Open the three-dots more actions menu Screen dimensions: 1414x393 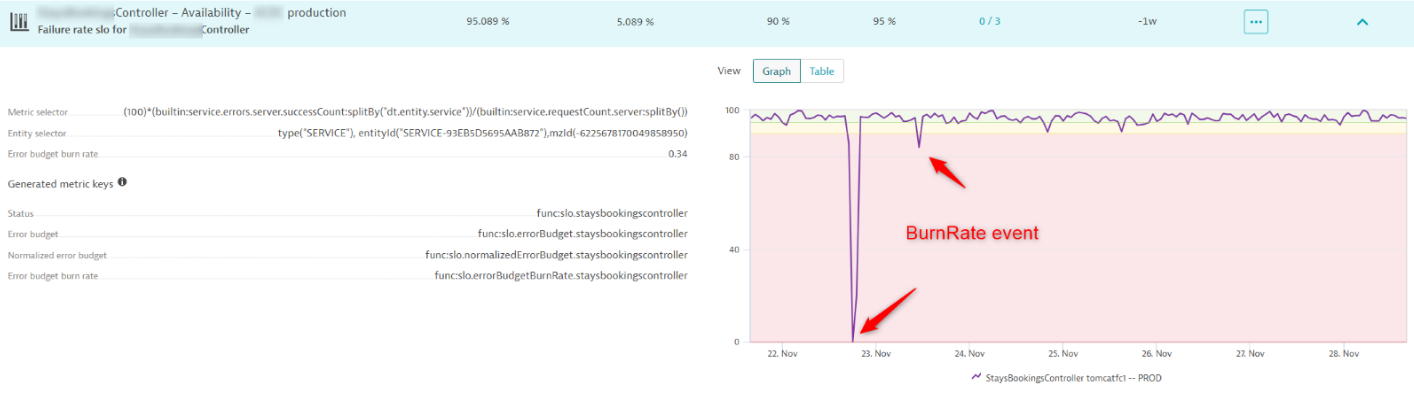(1255, 22)
